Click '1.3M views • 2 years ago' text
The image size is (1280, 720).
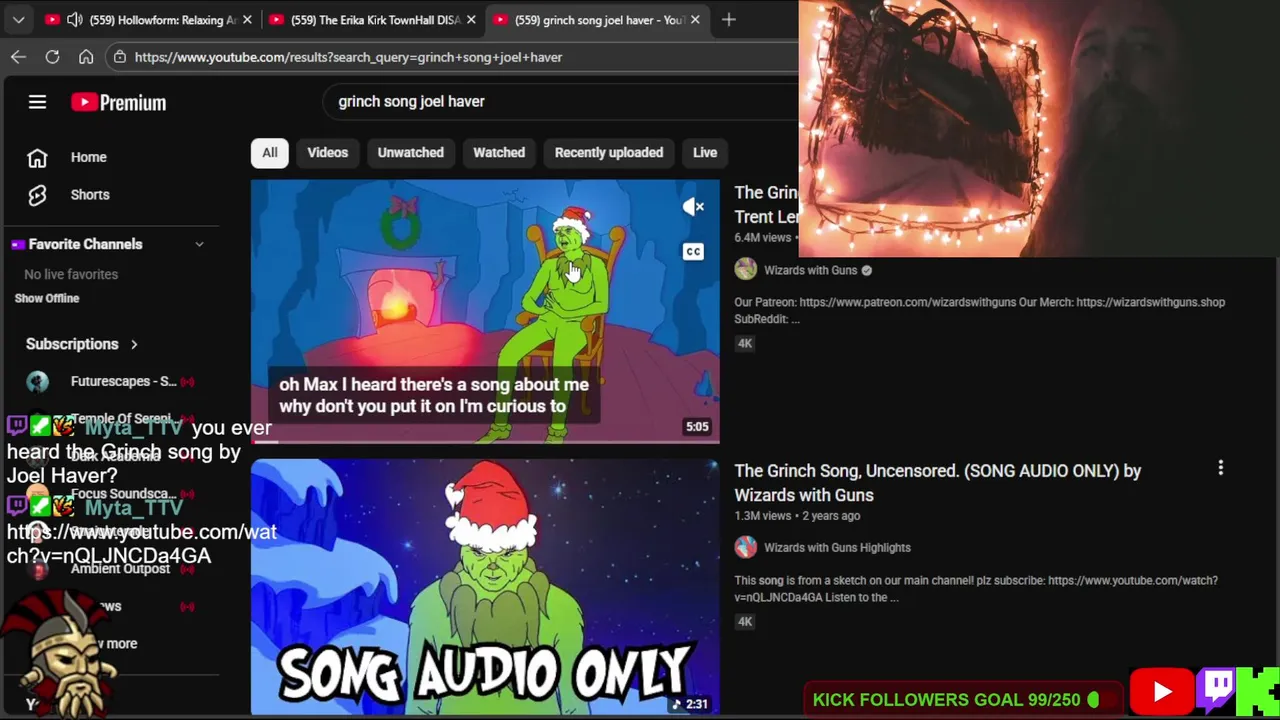click(797, 516)
